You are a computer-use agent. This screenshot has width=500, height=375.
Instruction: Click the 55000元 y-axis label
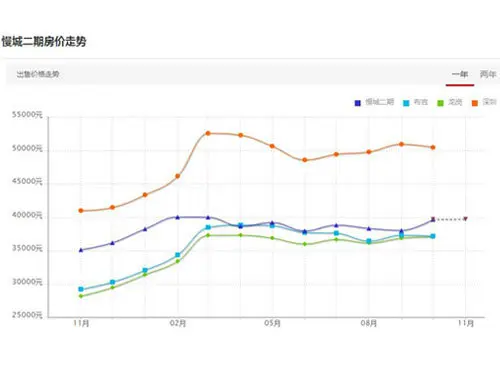[x=27, y=115]
